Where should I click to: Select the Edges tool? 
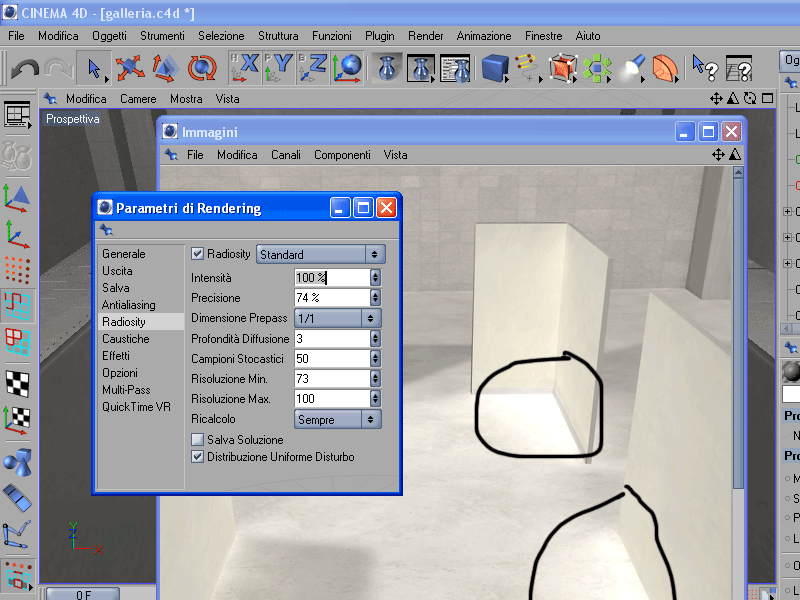(17, 306)
